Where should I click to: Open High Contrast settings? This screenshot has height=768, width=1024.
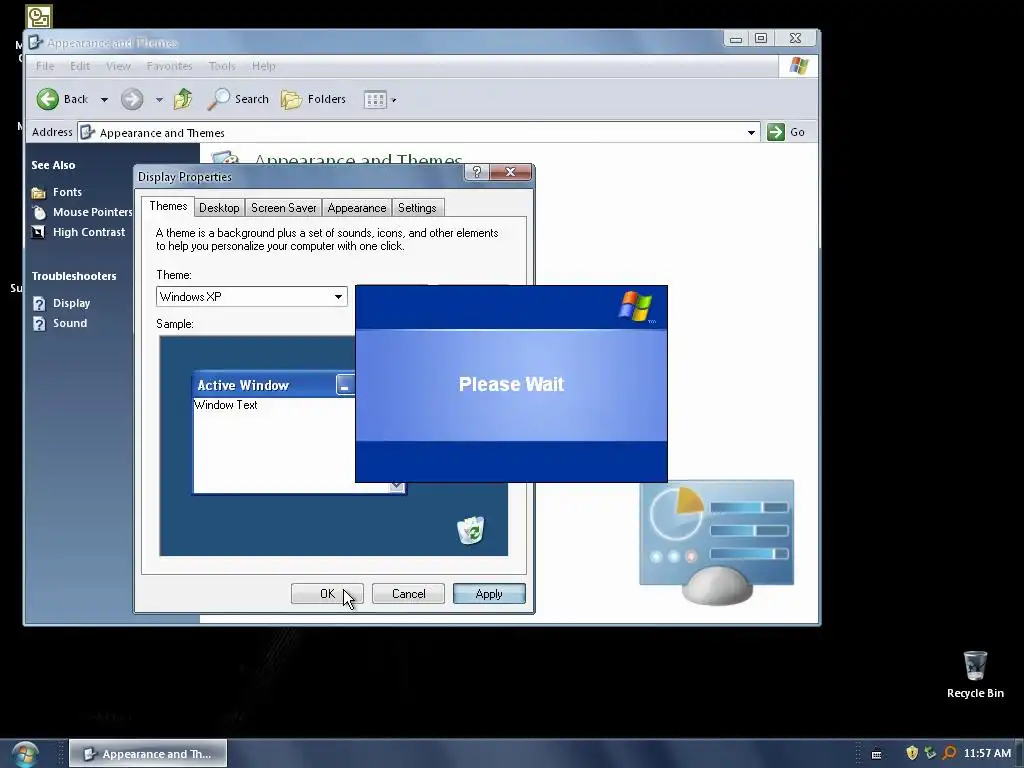[x=89, y=232]
